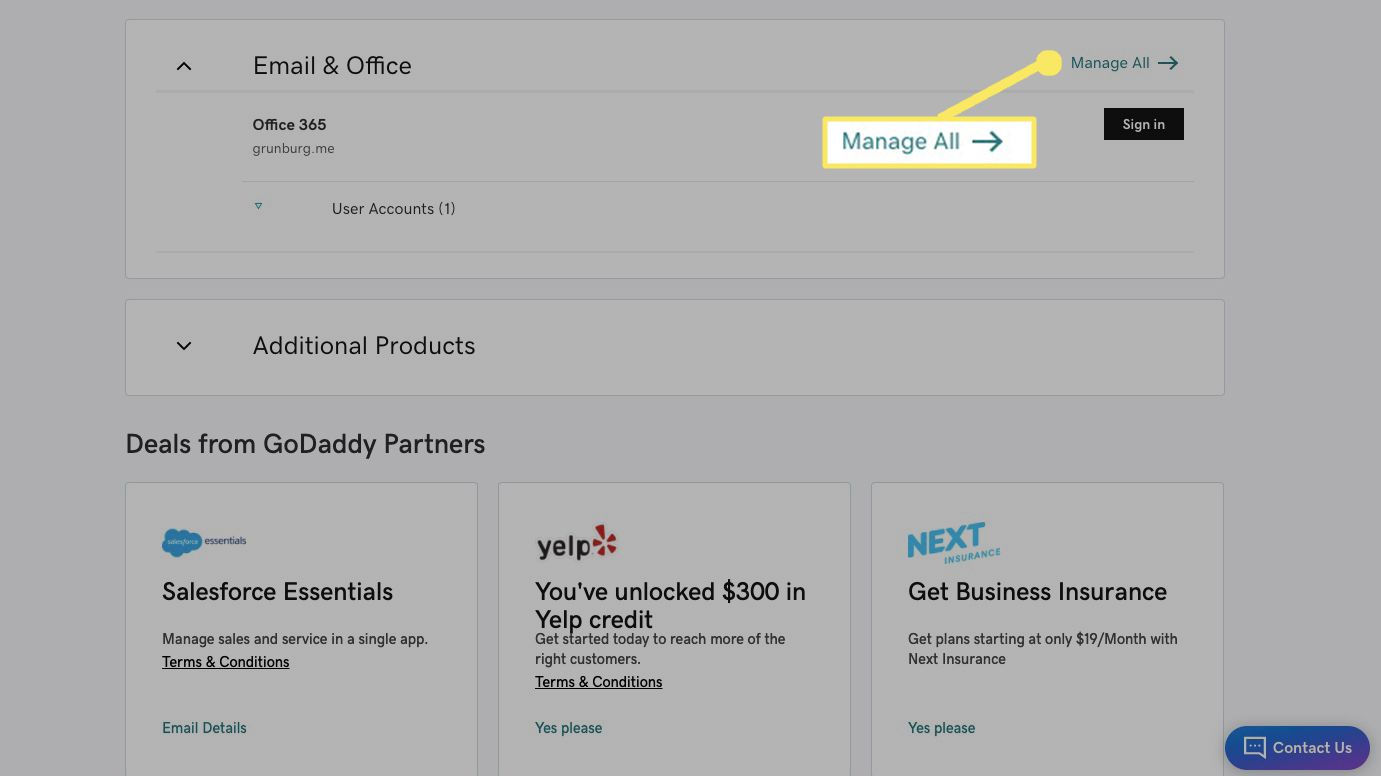
Task: Click the Deals from GoDaddy Partners heading
Action: [305, 444]
